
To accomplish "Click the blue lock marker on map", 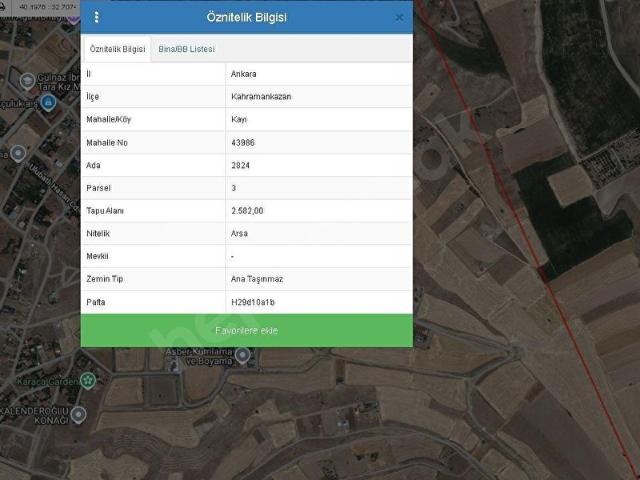I will point(48,102).
